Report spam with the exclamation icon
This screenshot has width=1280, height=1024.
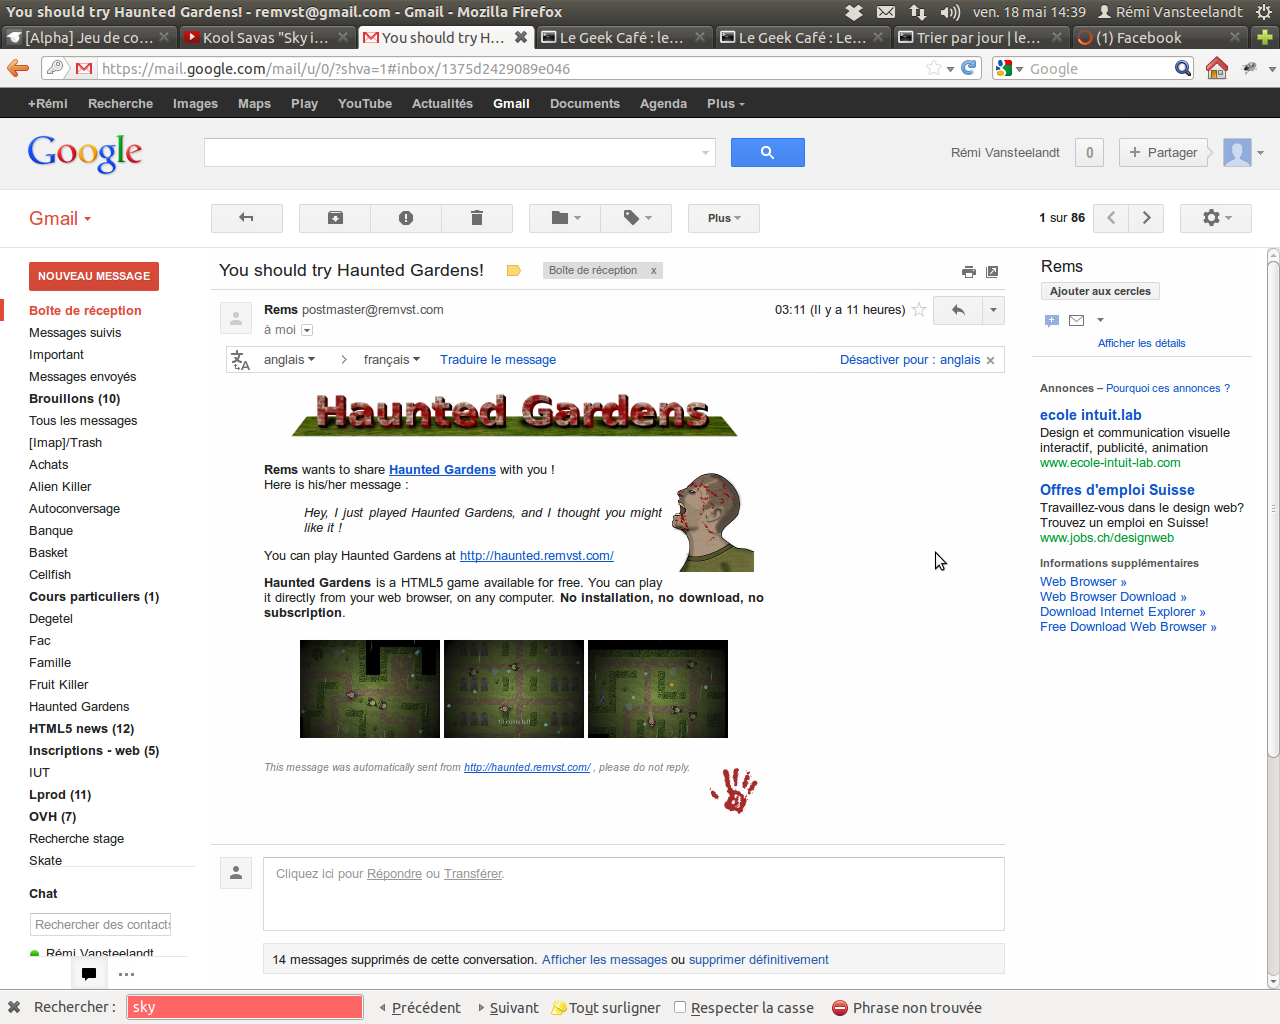coord(406,218)
